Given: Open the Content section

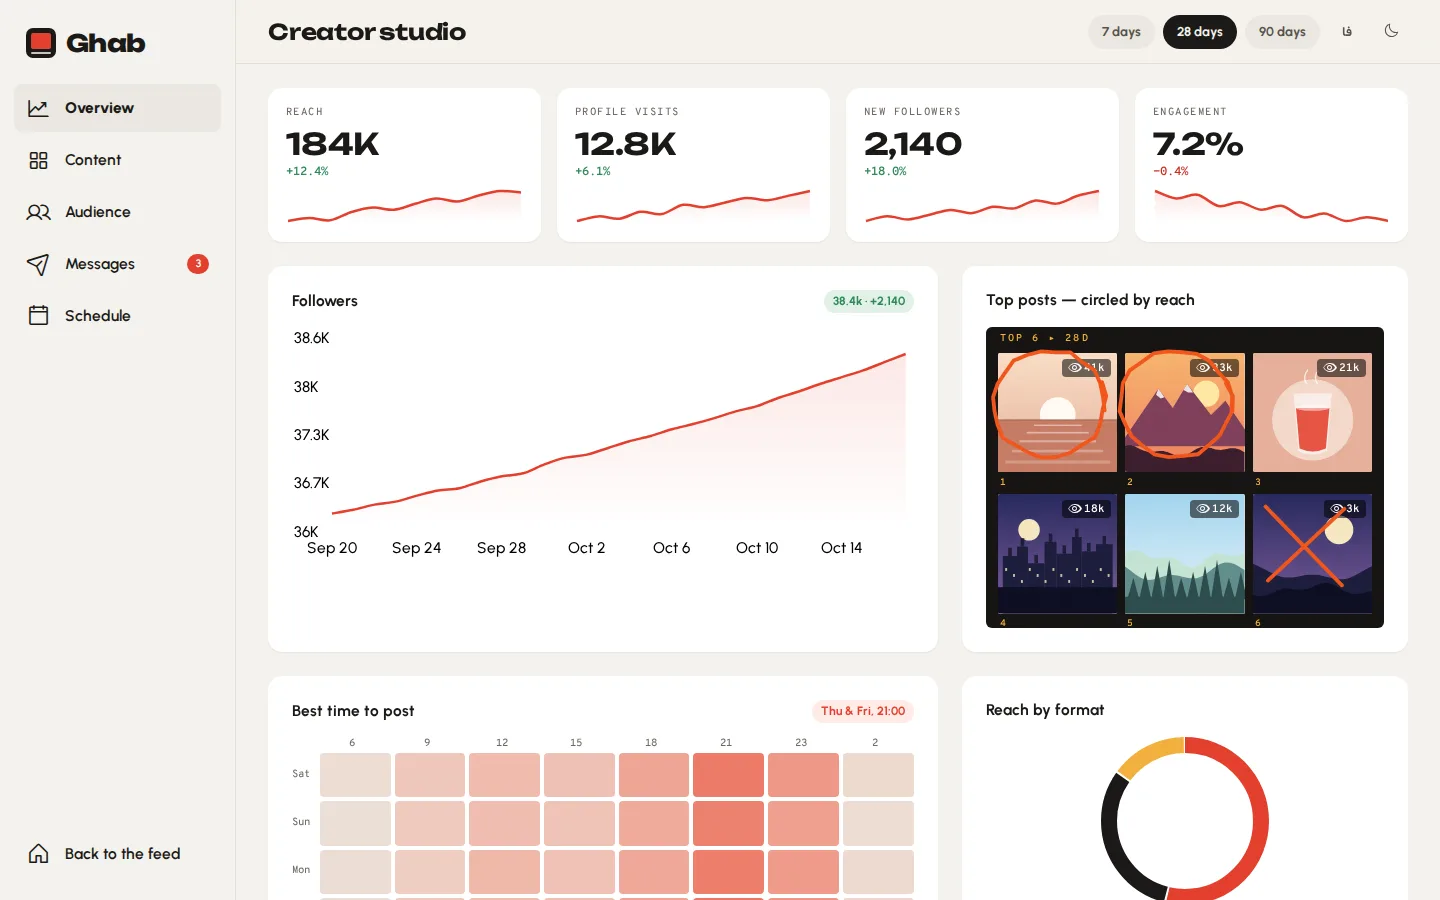Looking at the screenshot, I should pos(117,160).
